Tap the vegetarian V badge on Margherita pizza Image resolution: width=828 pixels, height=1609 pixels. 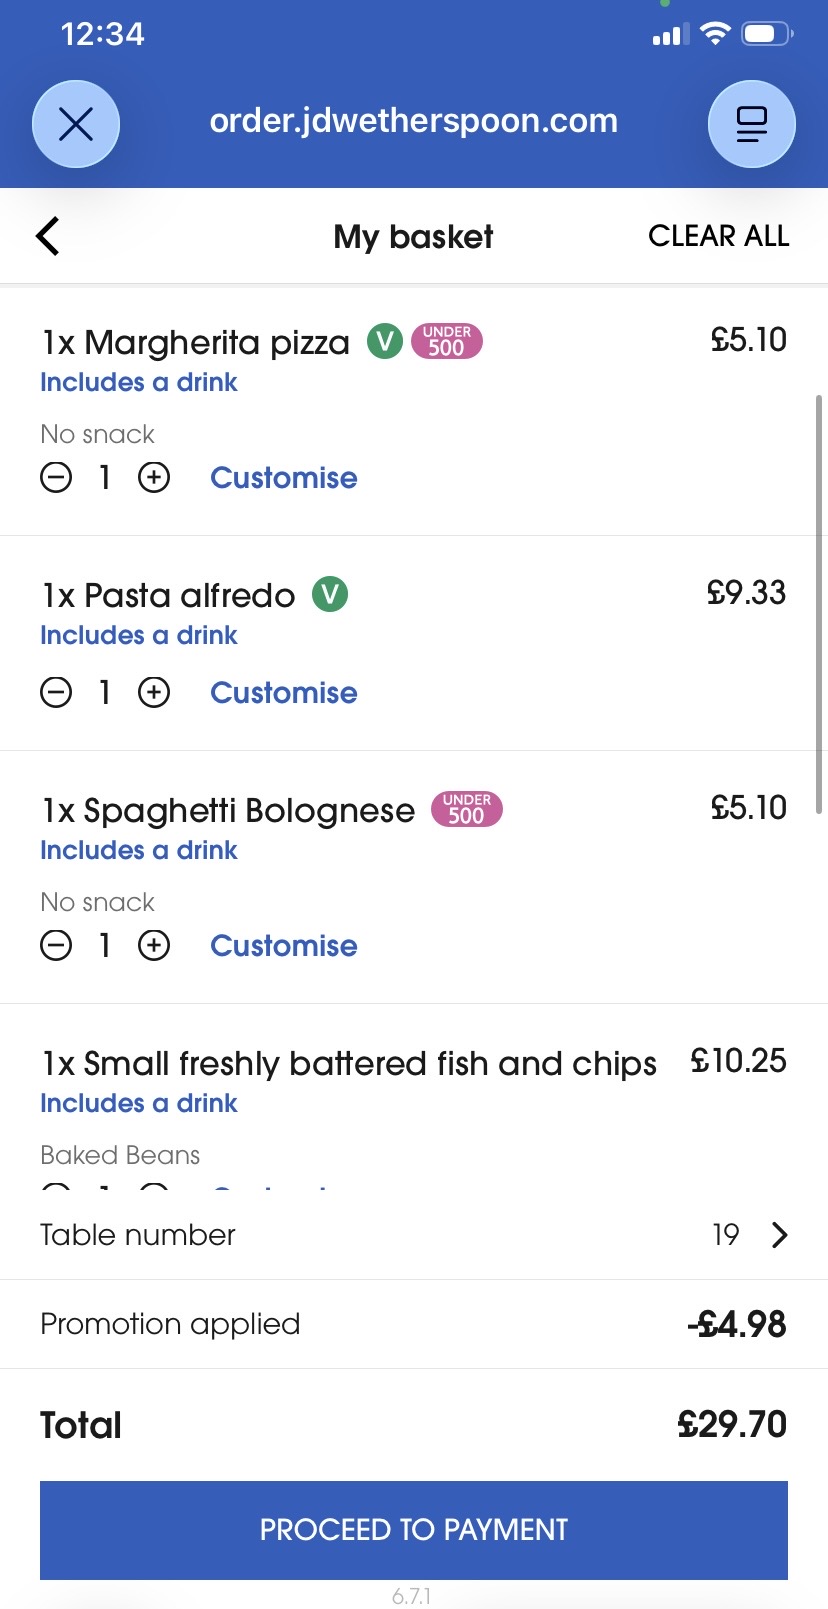coord(384,341)
